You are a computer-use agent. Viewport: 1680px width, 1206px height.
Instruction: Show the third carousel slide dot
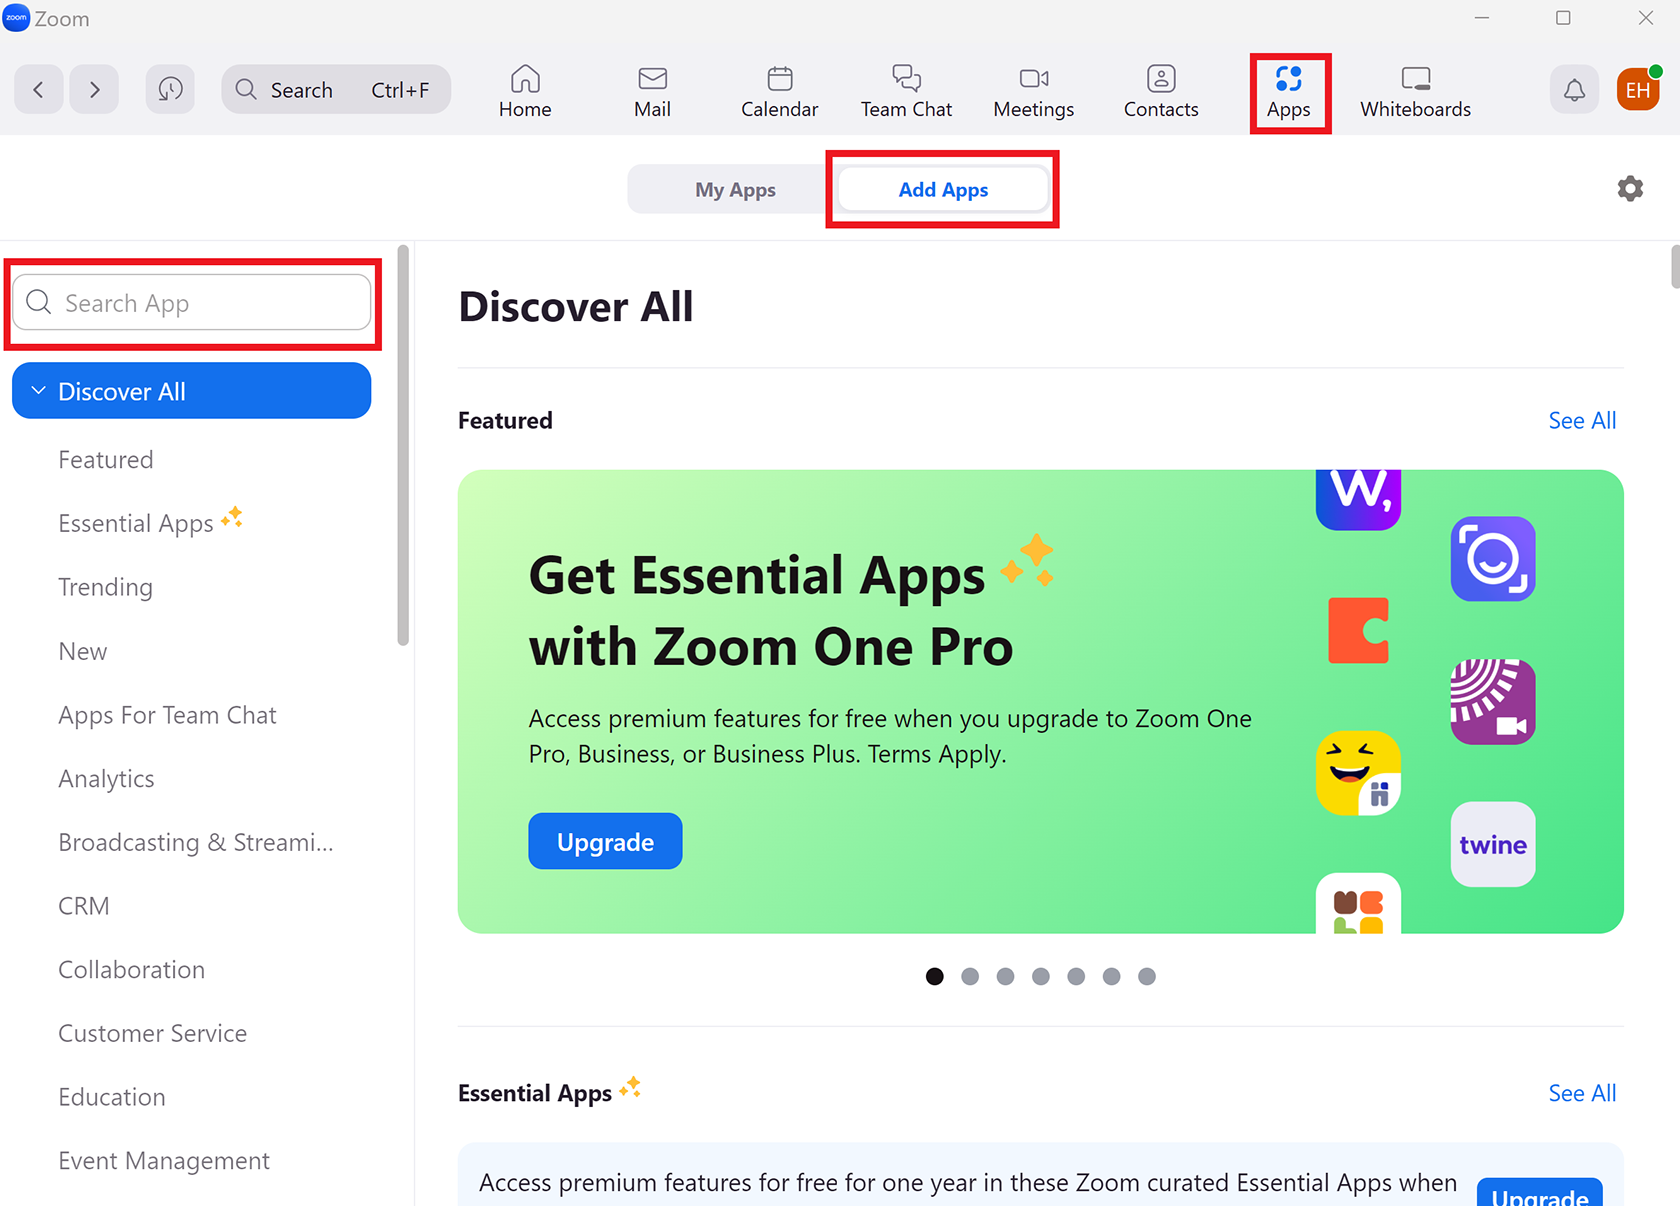click(x=1005, y=976)
